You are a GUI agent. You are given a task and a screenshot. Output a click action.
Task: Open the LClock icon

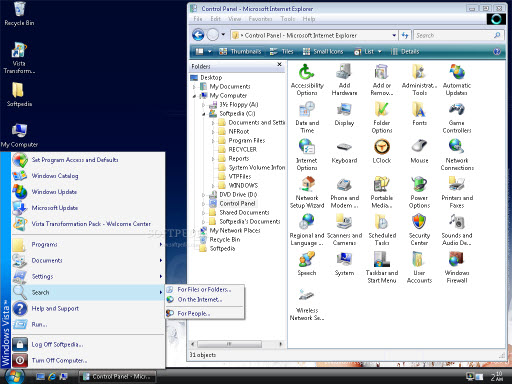coord(382,152)
